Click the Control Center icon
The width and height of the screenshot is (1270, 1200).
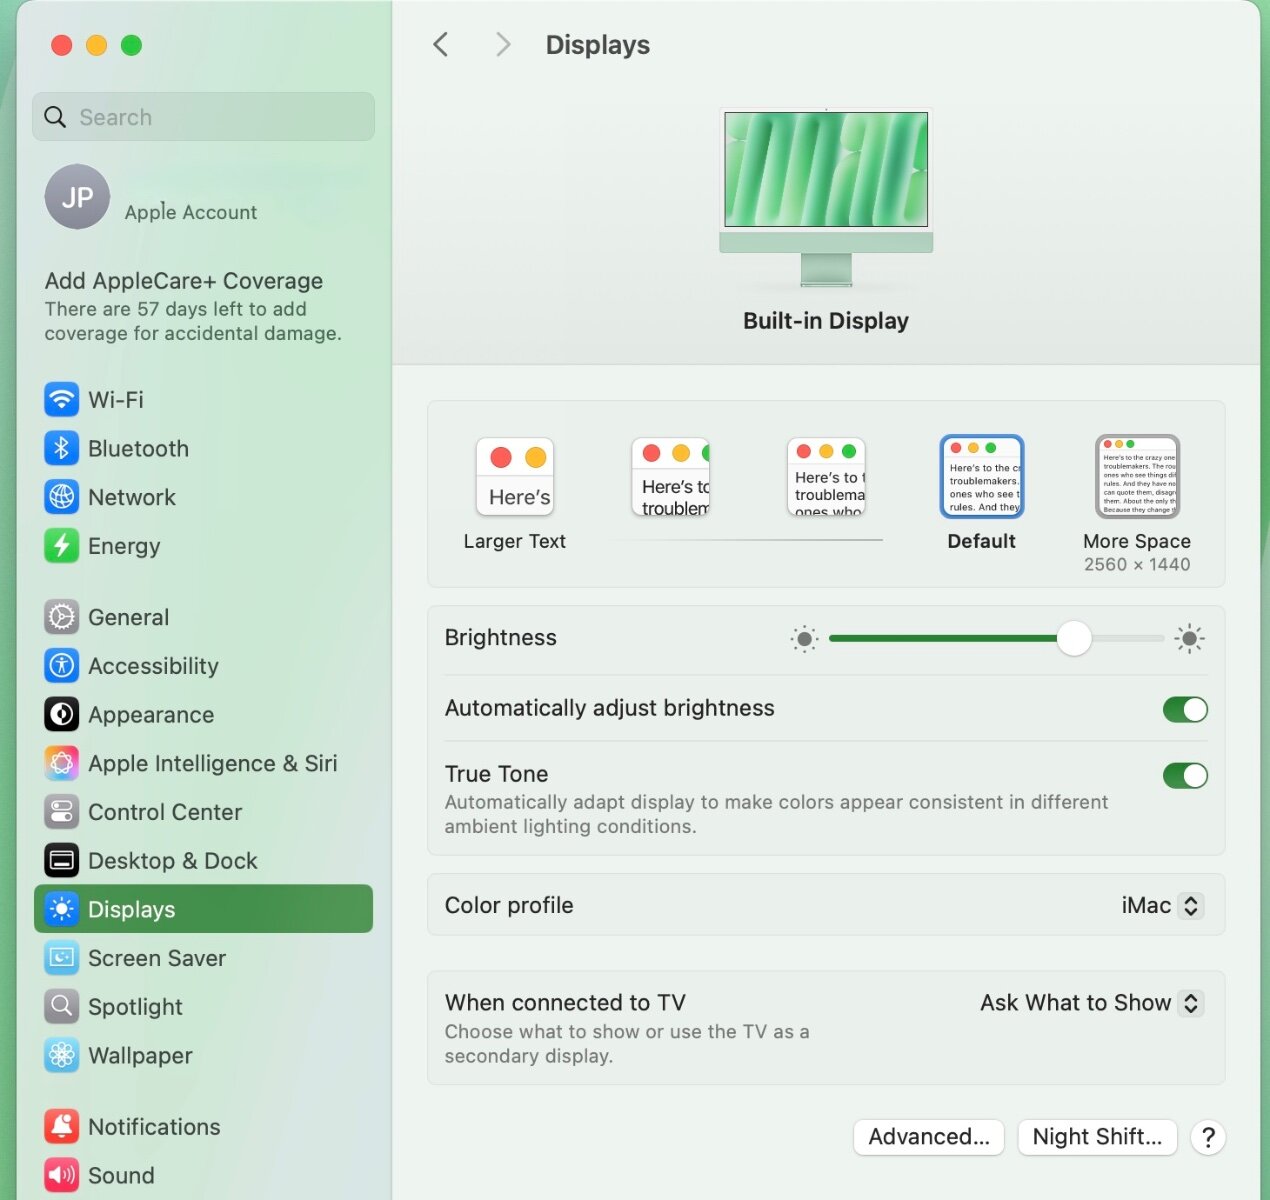tap(62, 812)
